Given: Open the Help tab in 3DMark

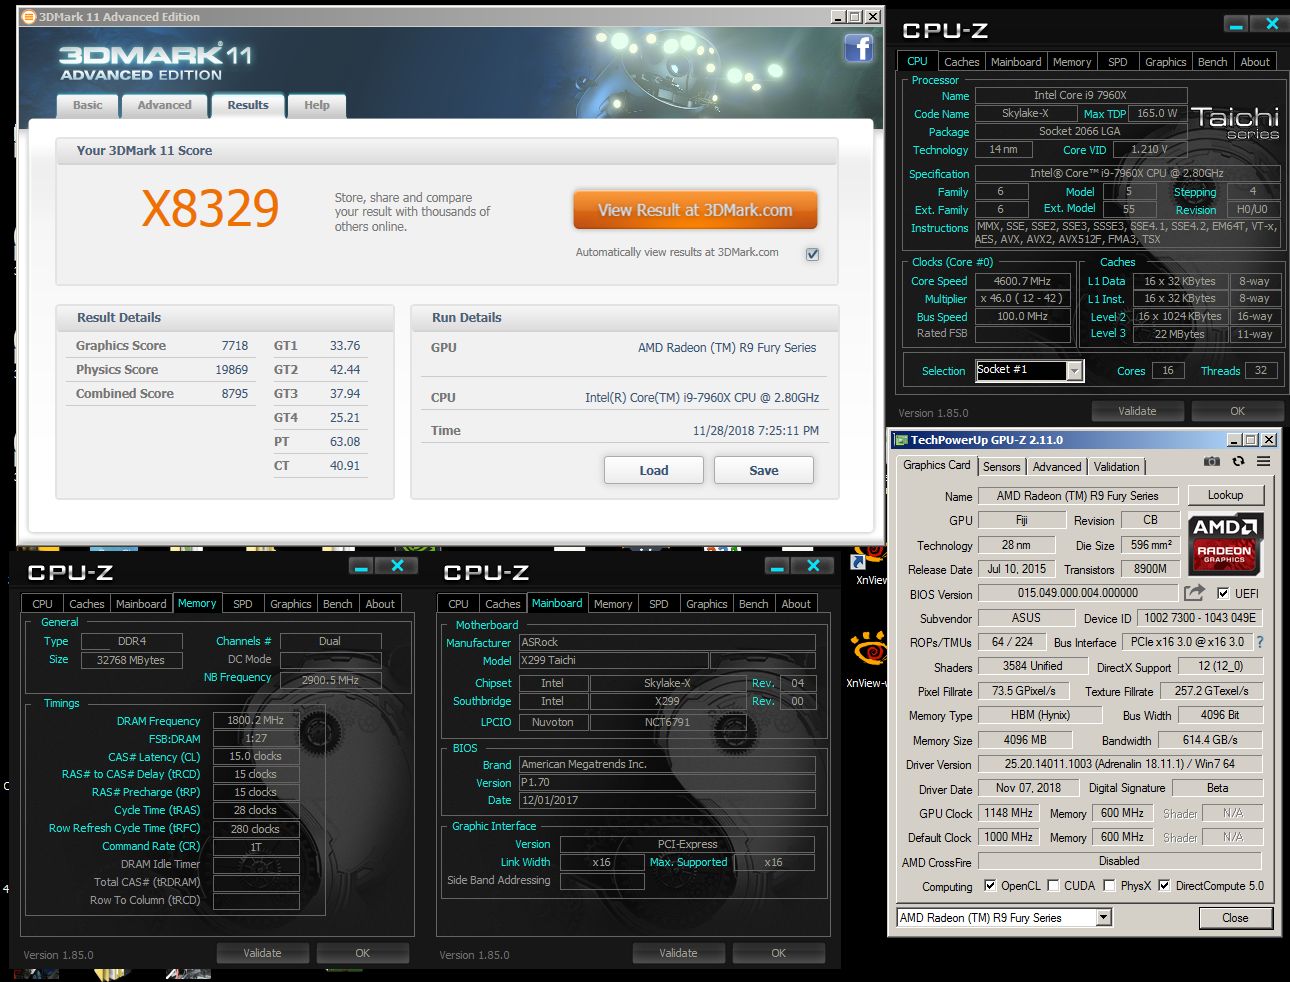Looking at the screenshot, I should [317, 105].
